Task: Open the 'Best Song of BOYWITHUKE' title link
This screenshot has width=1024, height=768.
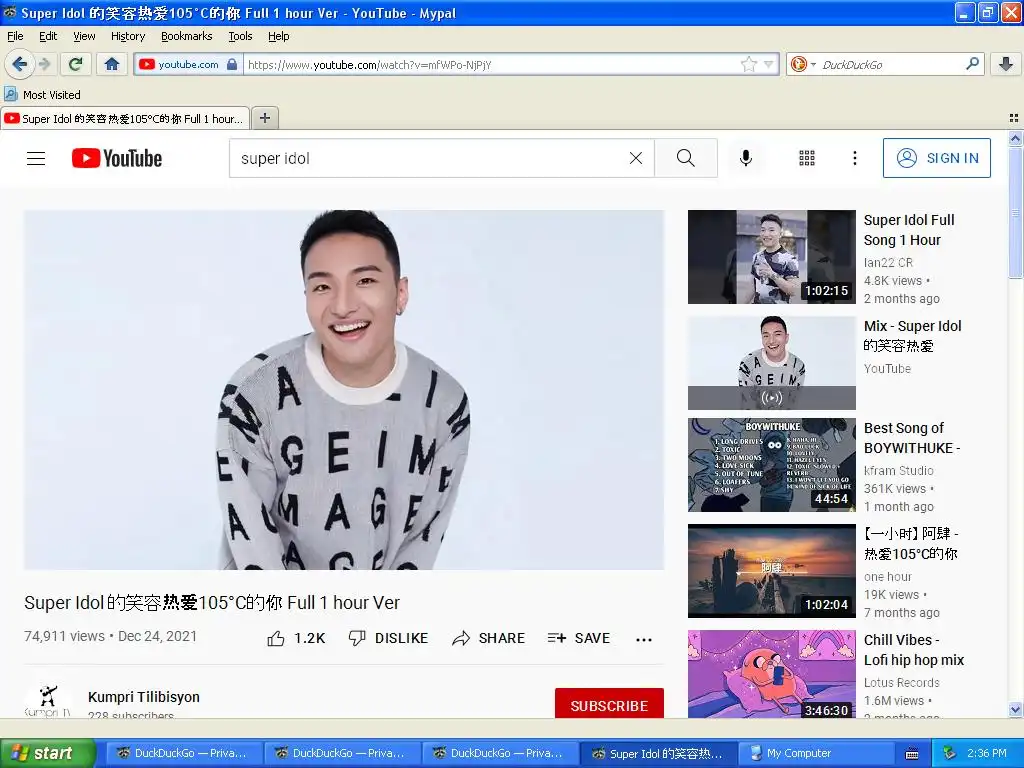Action: [x=912, y=438]
